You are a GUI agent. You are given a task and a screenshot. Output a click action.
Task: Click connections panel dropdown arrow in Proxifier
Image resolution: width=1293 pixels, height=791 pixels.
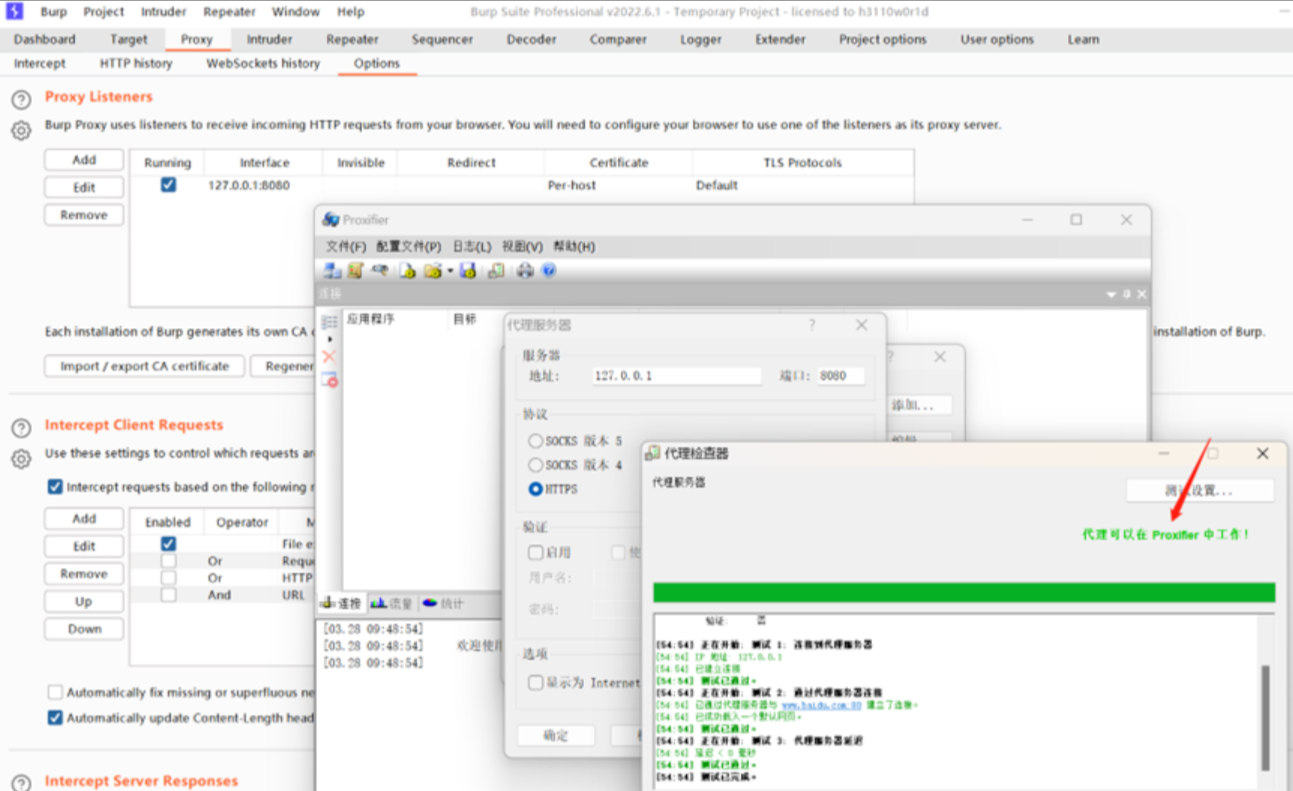click(x=1111, y=295)
